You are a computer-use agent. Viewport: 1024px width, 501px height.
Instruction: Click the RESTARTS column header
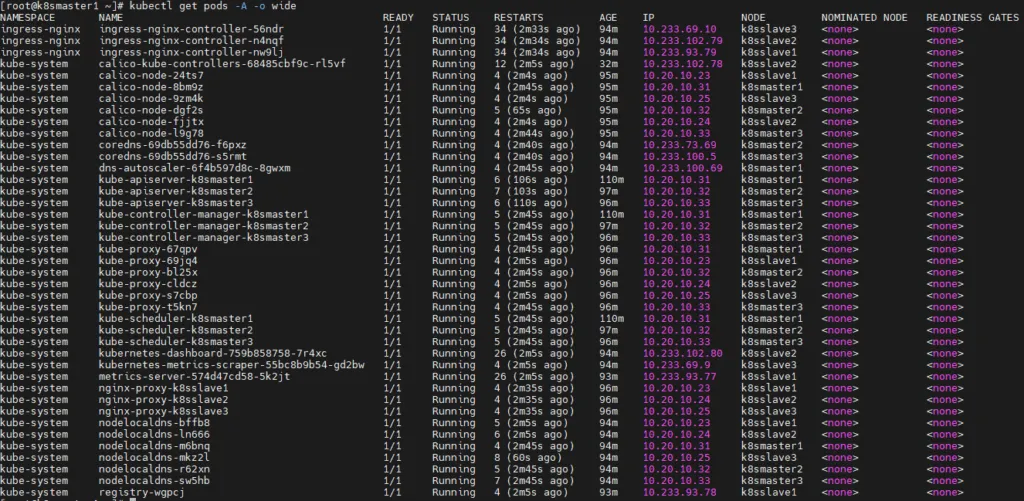click(x=519, y=18)
